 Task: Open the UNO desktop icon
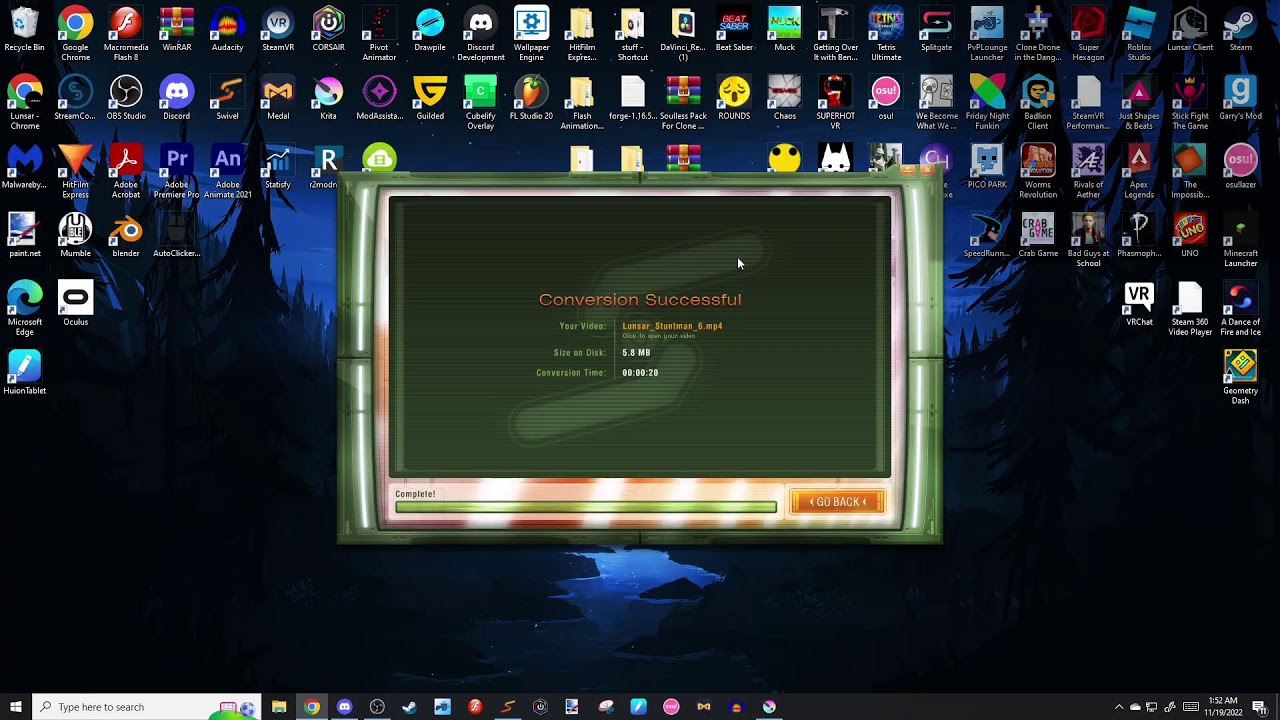(x=1189, y=235)
